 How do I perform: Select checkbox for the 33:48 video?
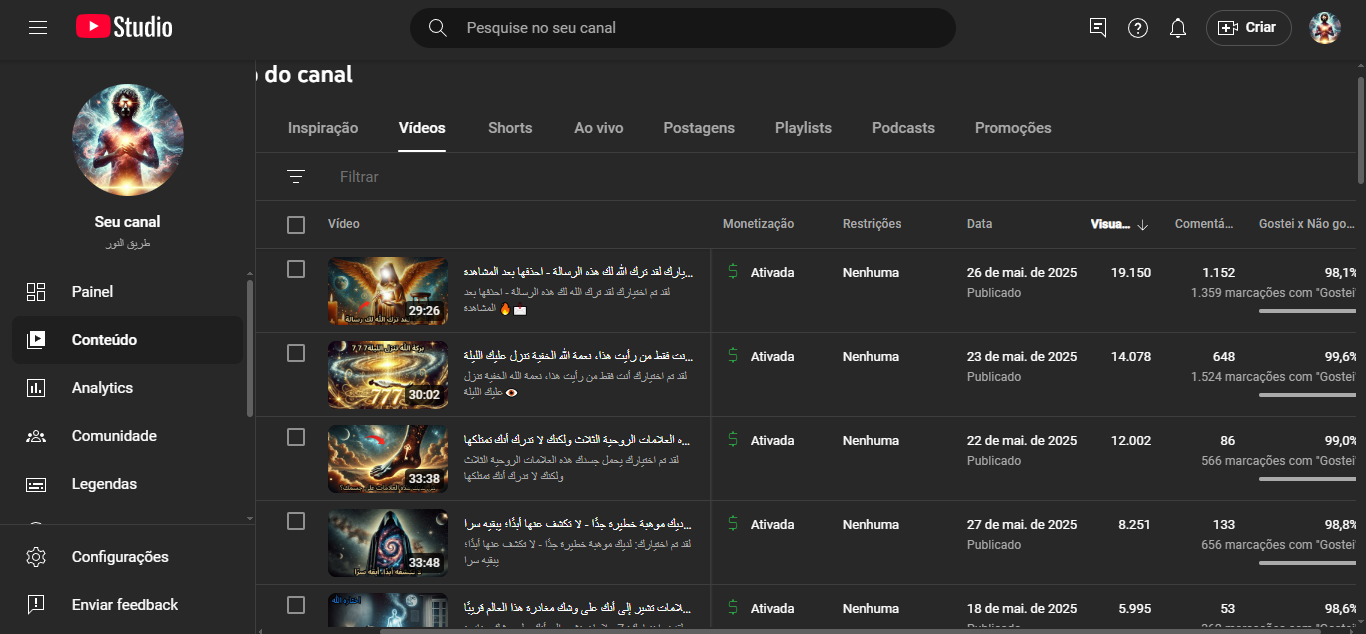(x=296, y=521)
